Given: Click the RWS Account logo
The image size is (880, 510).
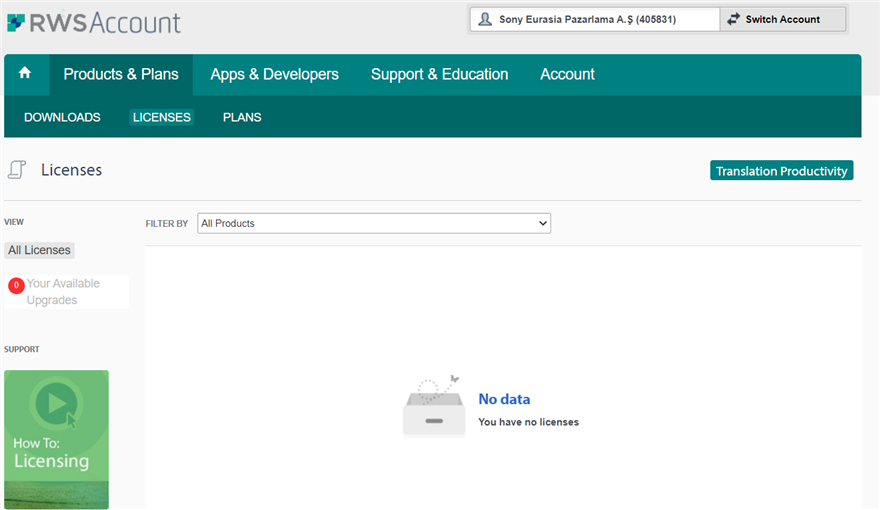Looking at the screenshot, I should [94, 22].
